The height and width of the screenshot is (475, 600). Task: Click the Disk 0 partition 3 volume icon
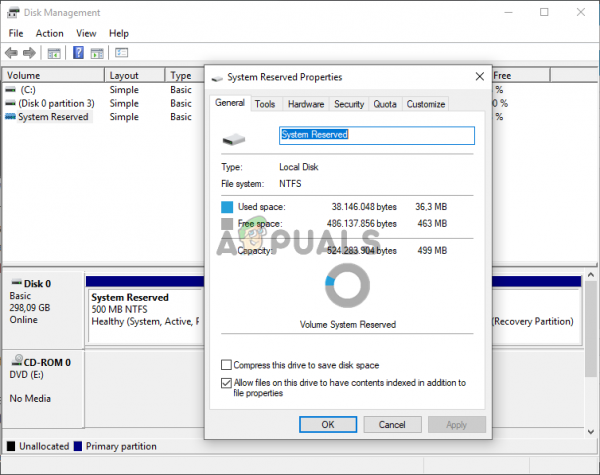point(11,103)
